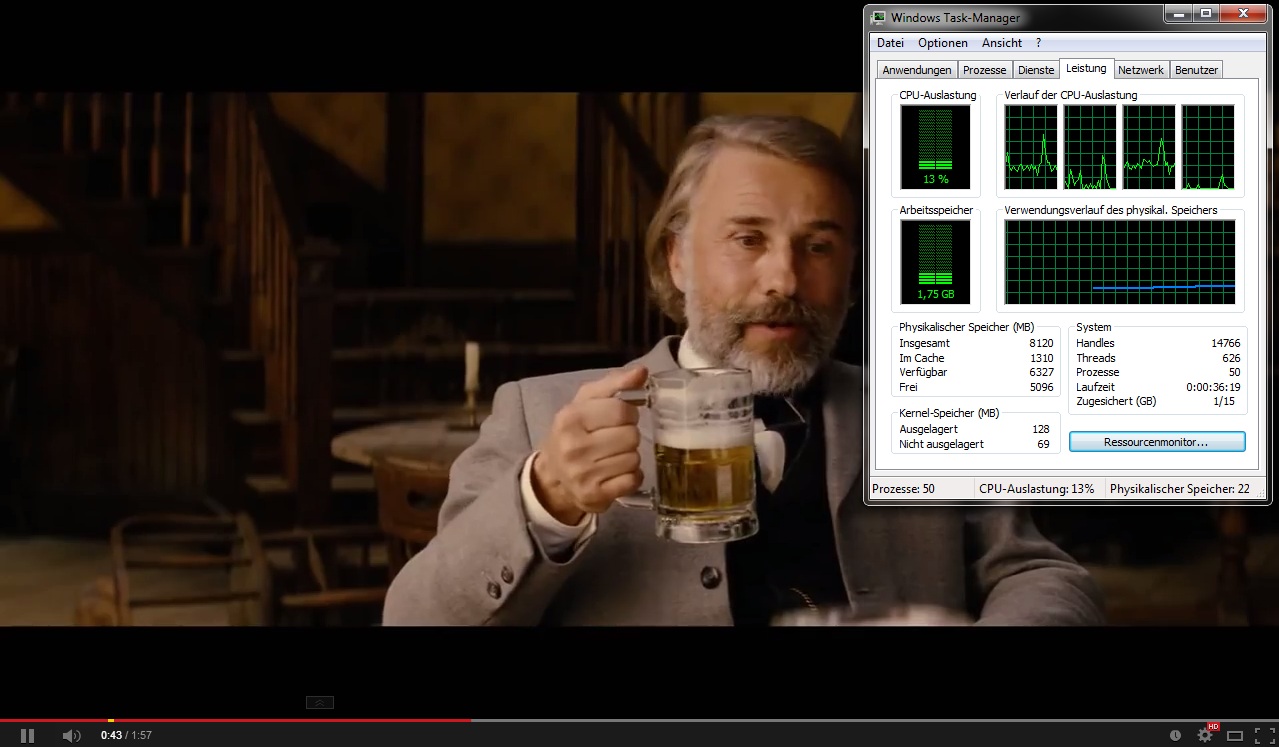Click the 0:43 / 1:57 time display
Screen dimensions: 1279x747
pyautogui.click(x=126, y=736)
